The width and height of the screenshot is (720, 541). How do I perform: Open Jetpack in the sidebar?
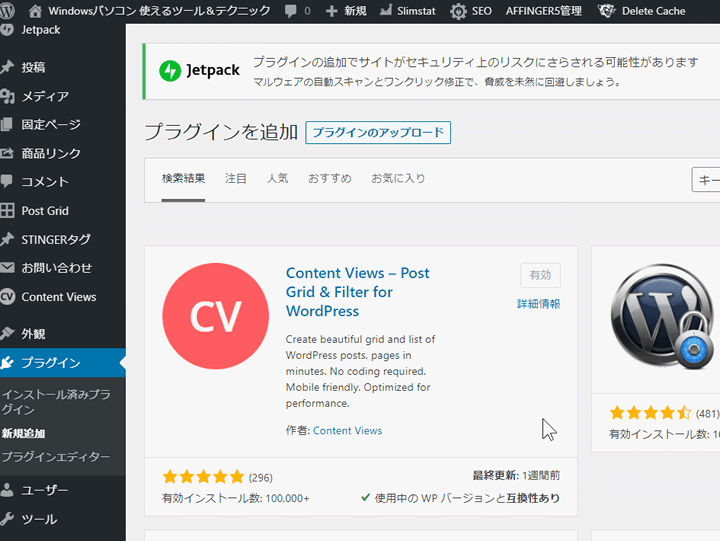pos(41,30)
